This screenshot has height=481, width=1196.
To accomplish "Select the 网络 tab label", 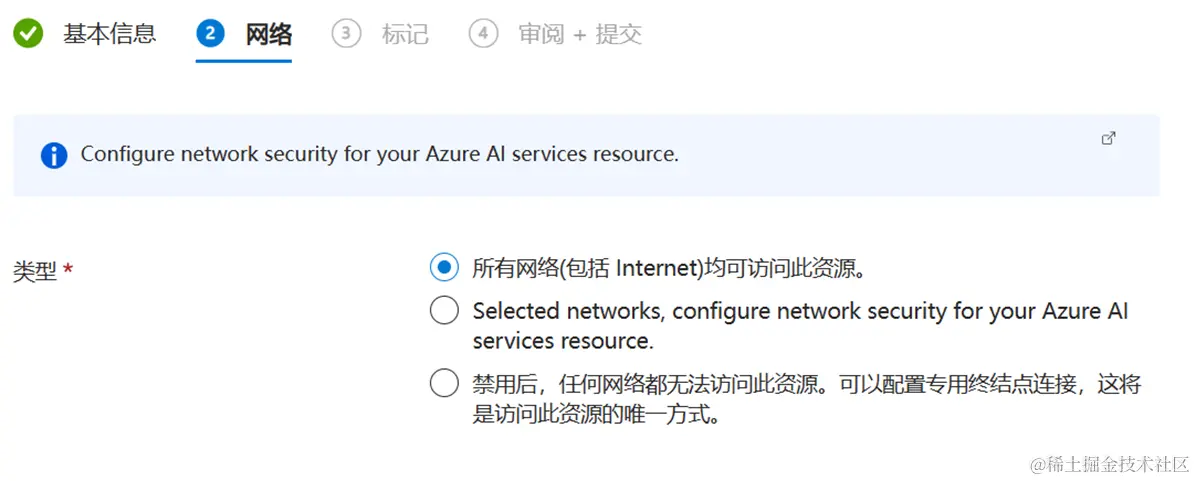I will coord(269,35).
